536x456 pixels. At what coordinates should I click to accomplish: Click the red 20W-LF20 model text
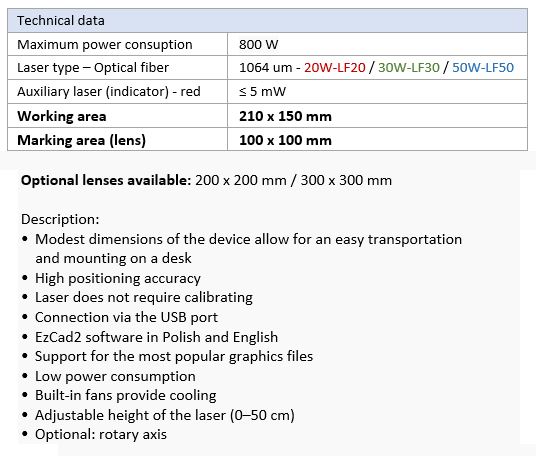335,68
